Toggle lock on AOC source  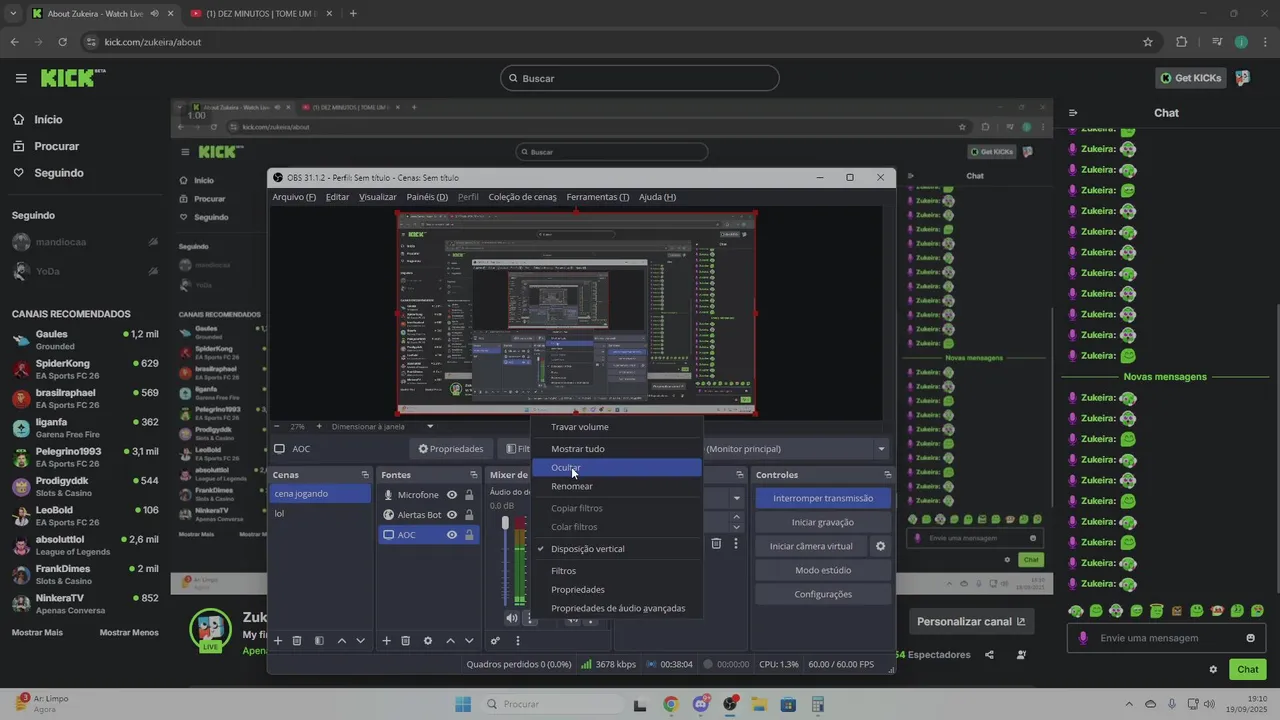469,535
